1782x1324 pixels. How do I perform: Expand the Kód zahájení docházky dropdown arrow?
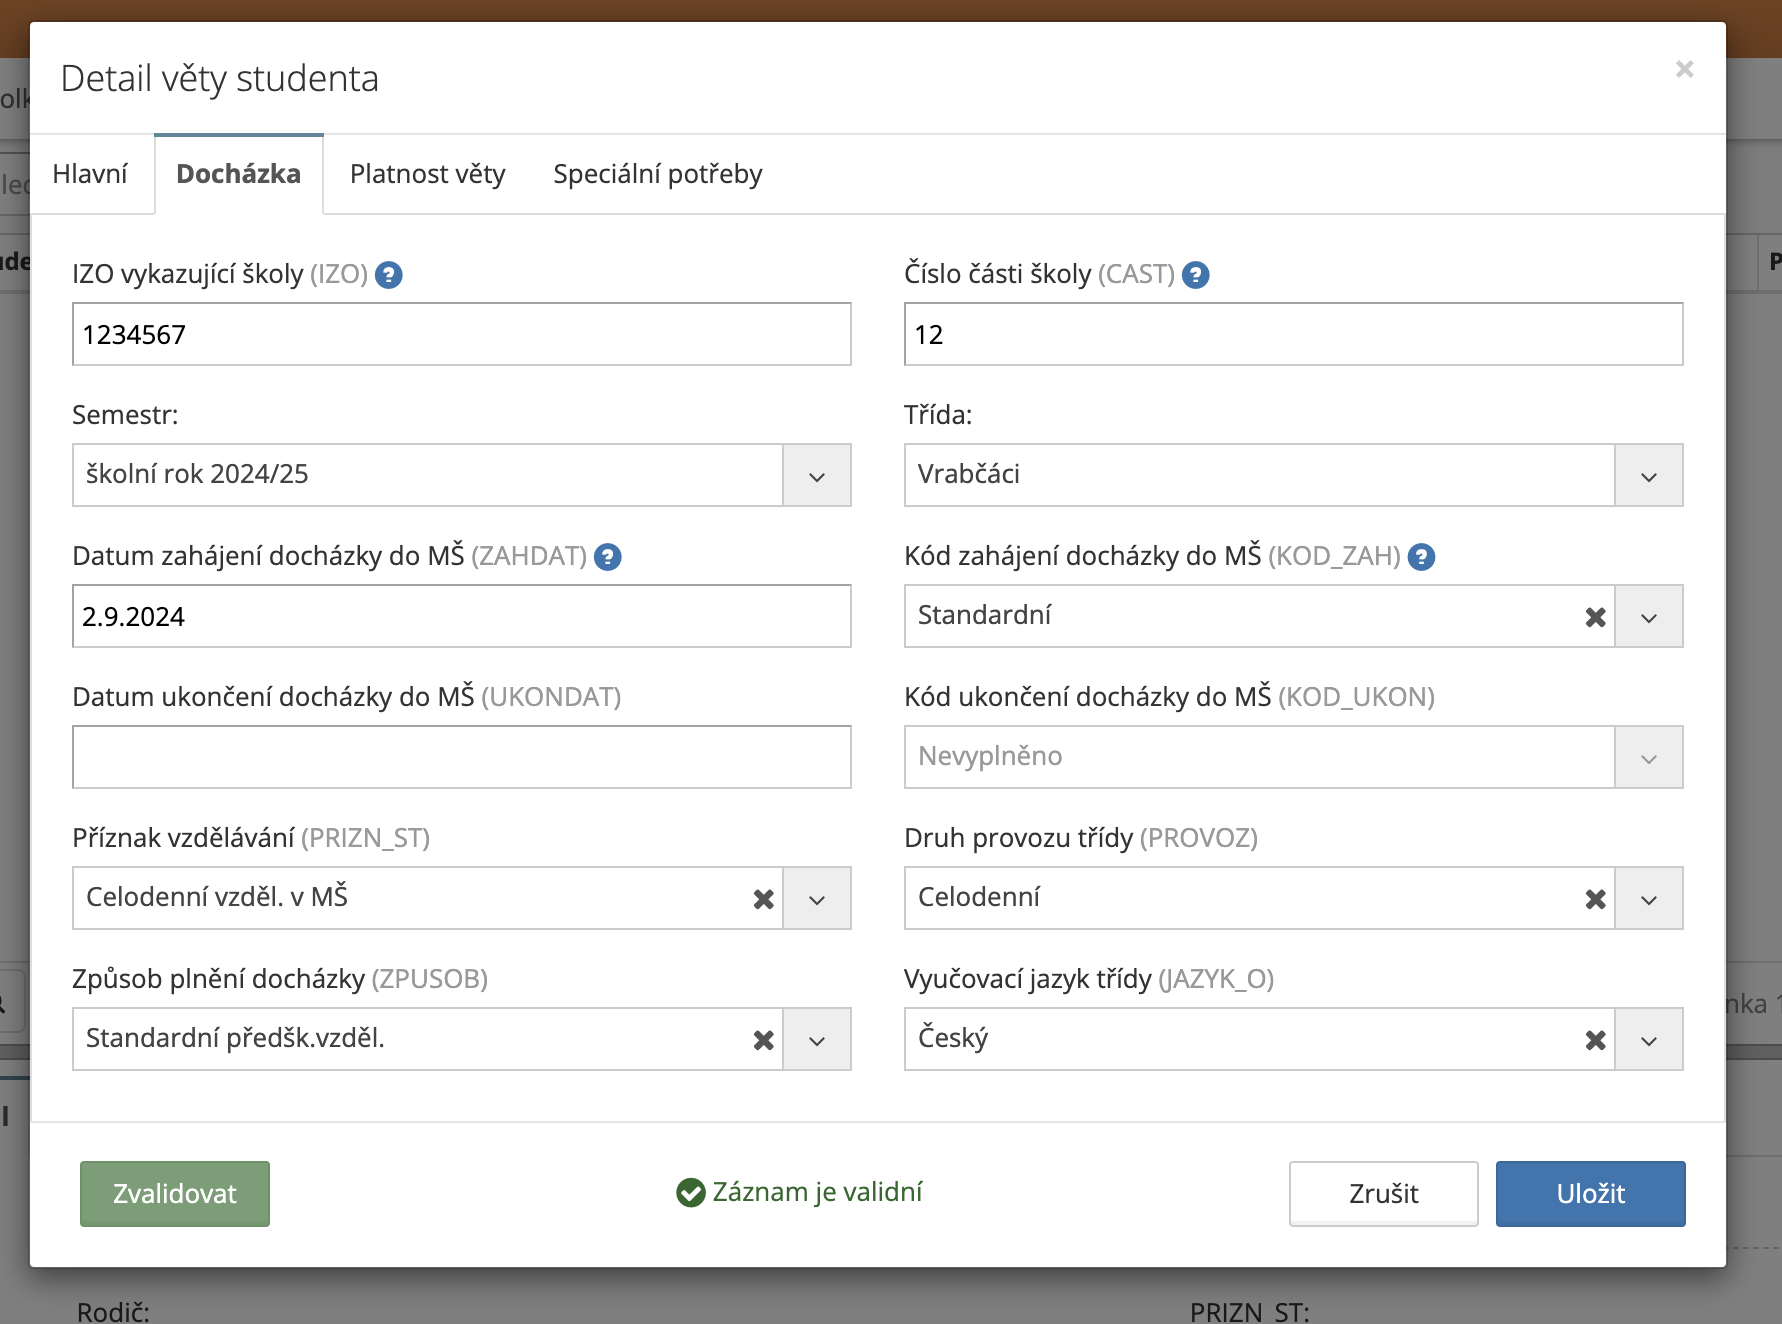[1648, 616]
